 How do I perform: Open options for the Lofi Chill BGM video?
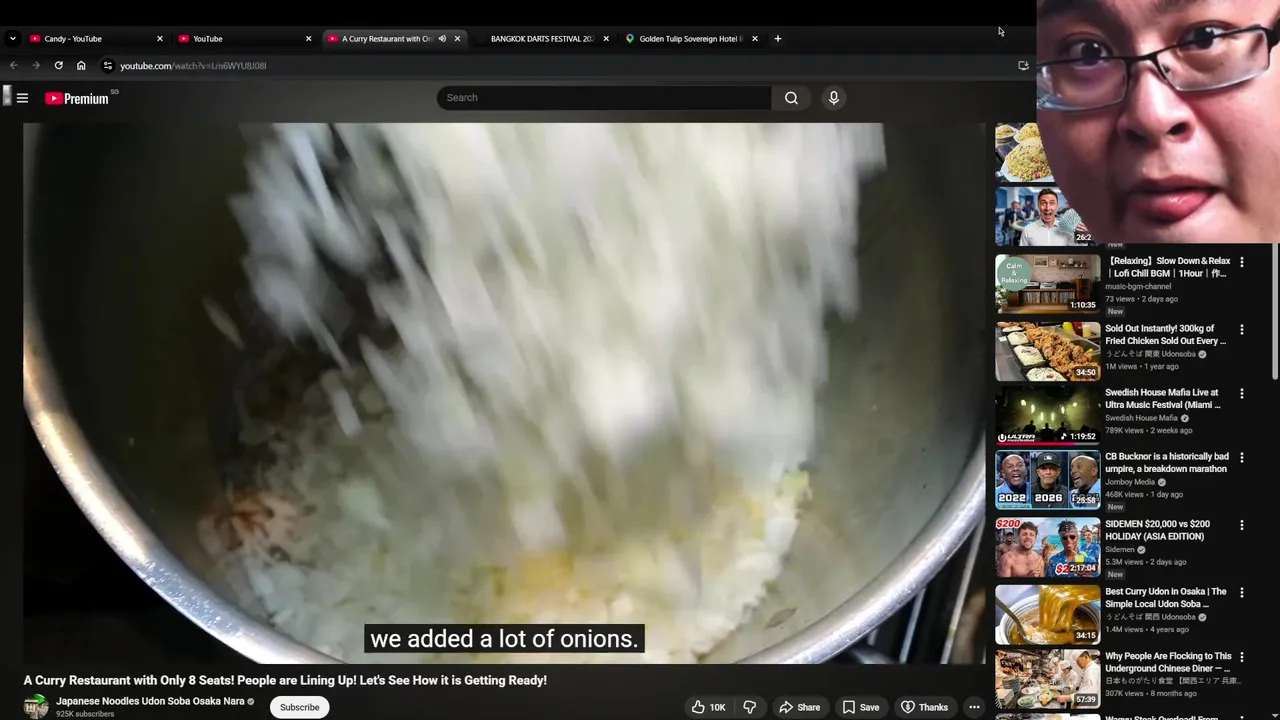tap(1242, 262)
